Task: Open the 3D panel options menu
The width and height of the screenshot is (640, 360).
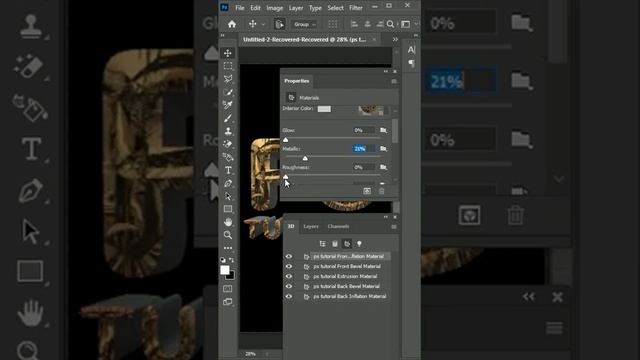Action: 394,227
